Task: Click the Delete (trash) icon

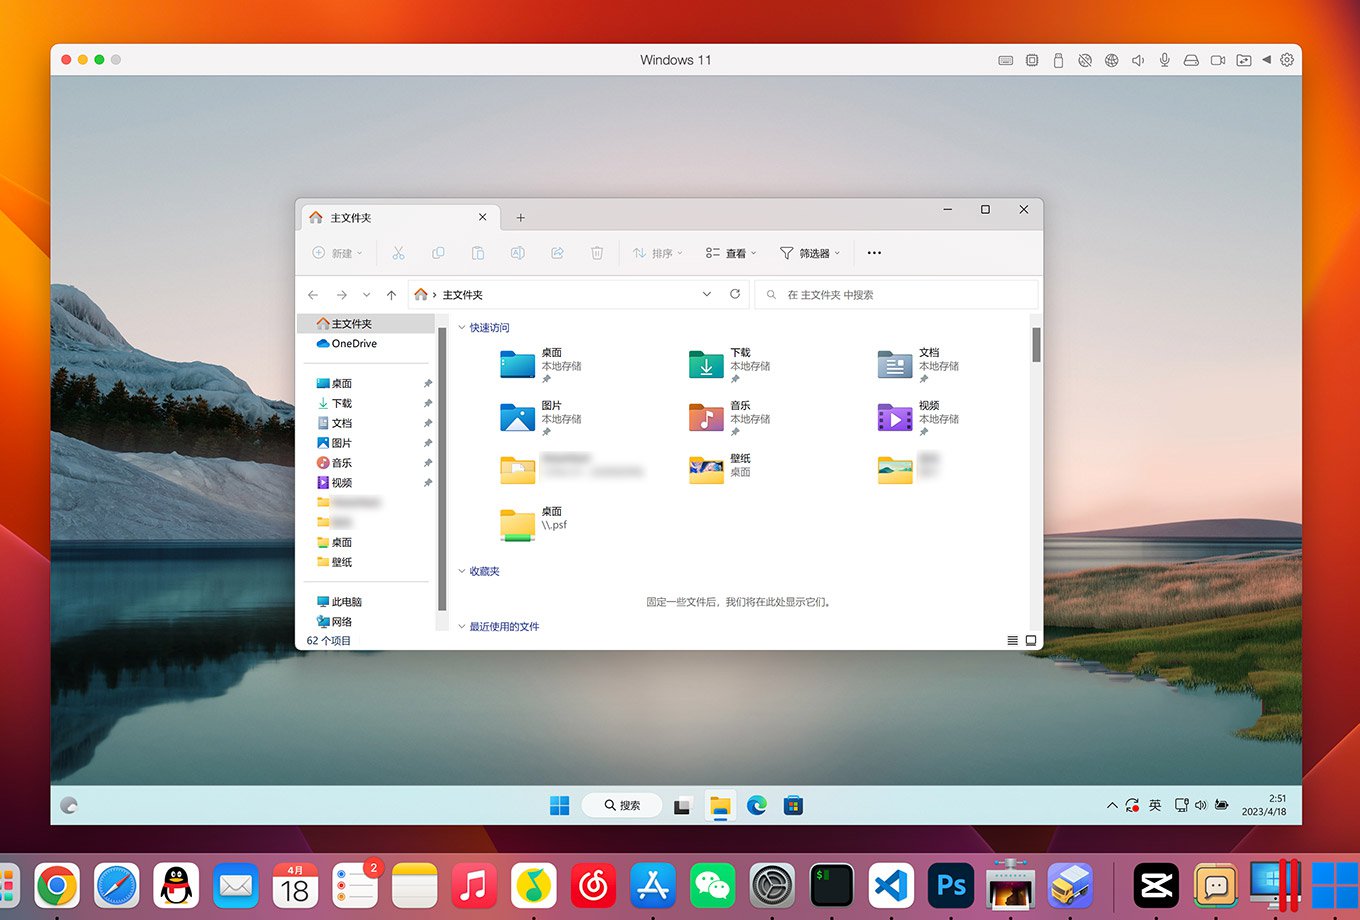Action: pos(597,253)
